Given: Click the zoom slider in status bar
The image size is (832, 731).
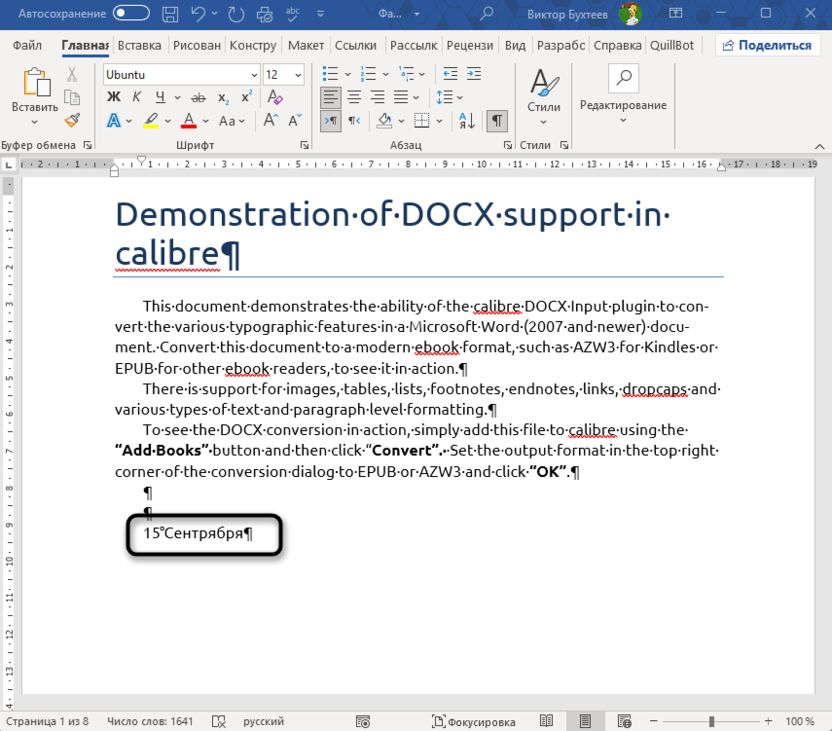Looking at the screenshot, I should click(712, 721).
